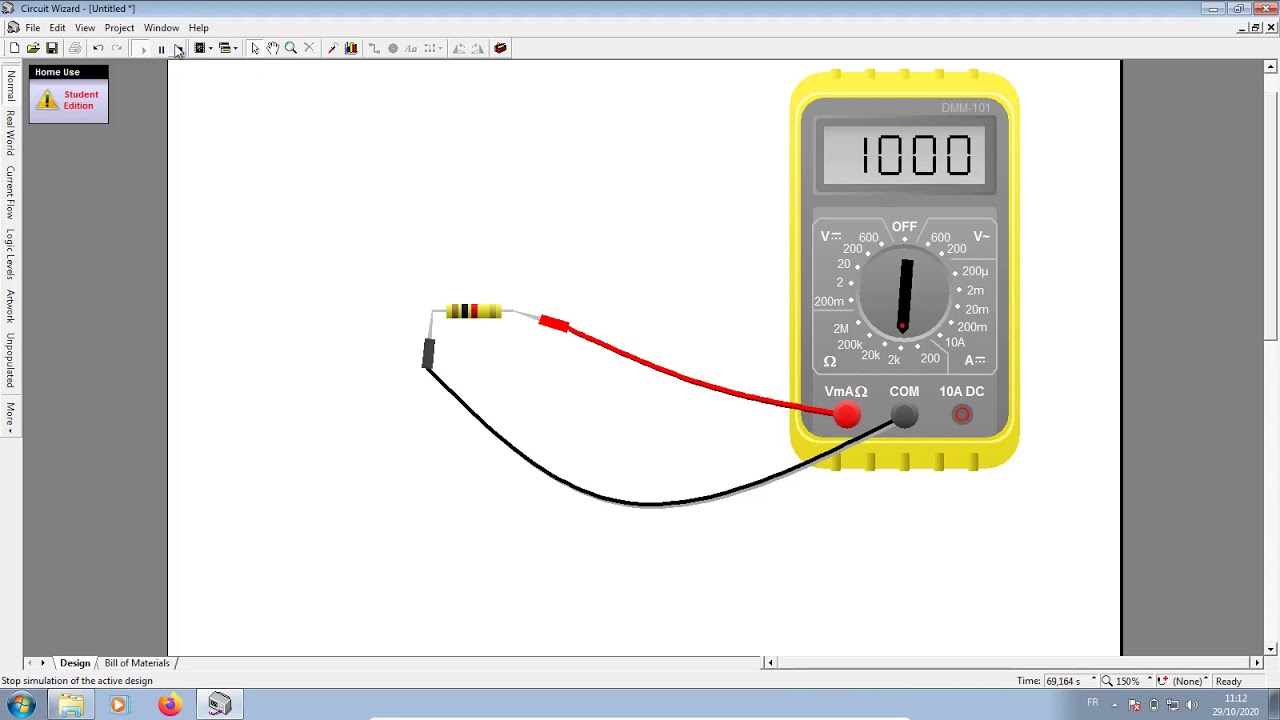This screenshot has height=720, width=1280.
Task: Switch to Bill of Materials tab
Action: point(137,663)
